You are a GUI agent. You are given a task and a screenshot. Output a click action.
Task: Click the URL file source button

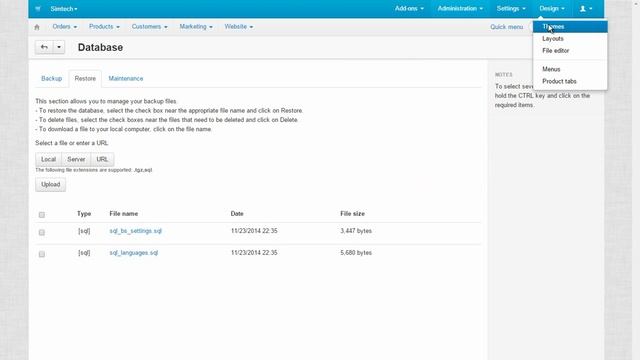[102, 159]
